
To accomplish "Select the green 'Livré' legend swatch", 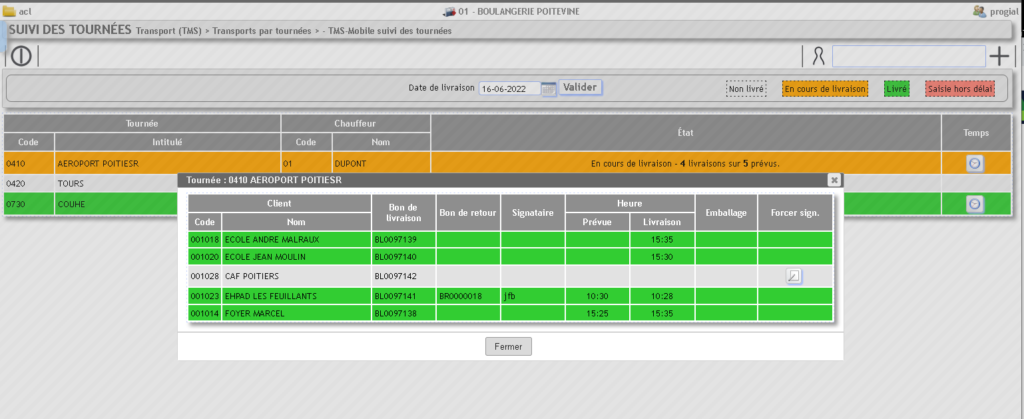I will [897, 89].
